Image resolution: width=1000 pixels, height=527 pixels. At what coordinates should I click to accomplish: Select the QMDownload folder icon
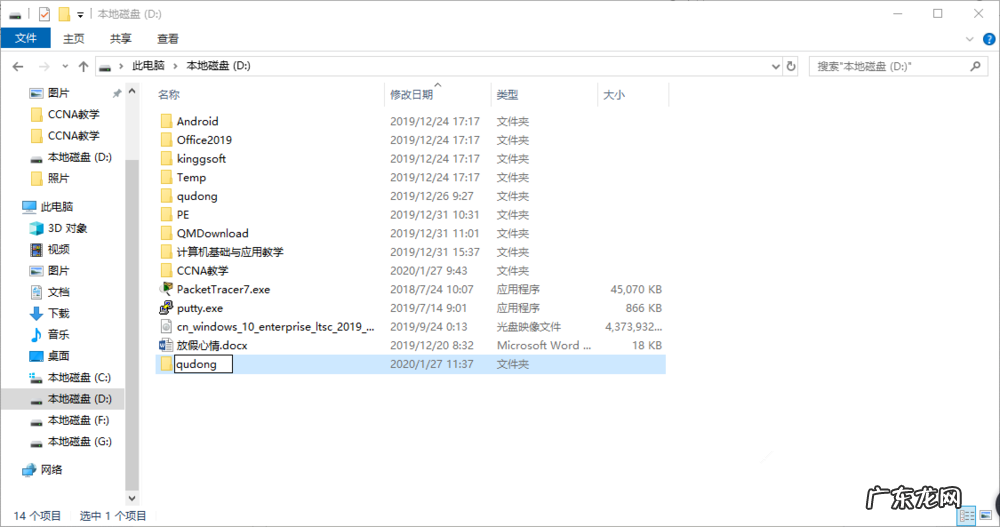point(166,234)
